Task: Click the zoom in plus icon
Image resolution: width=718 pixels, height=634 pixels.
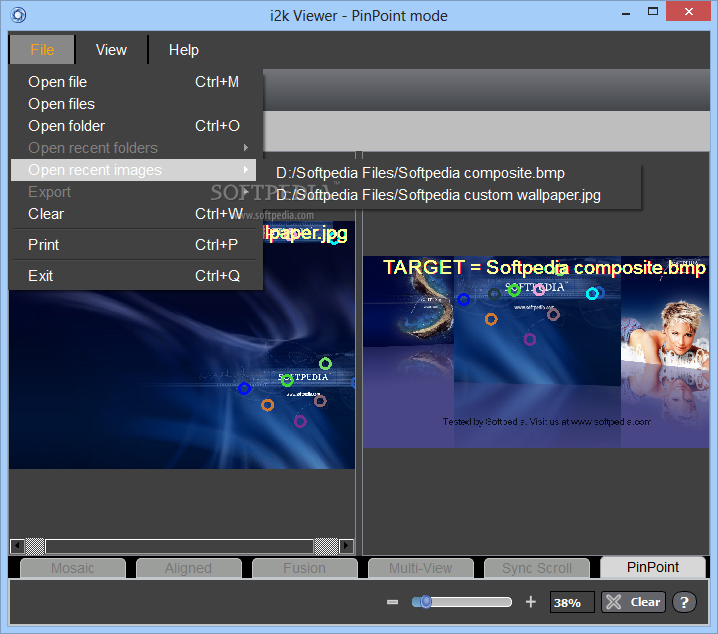Action: click(531, 601)
